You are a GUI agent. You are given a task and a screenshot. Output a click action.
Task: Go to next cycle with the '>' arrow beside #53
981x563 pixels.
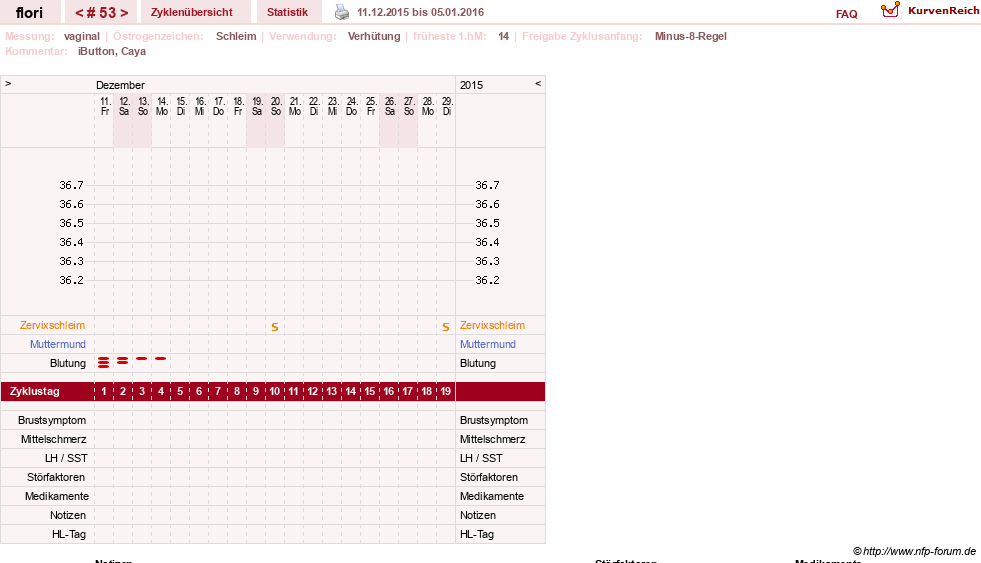(124, 13)
